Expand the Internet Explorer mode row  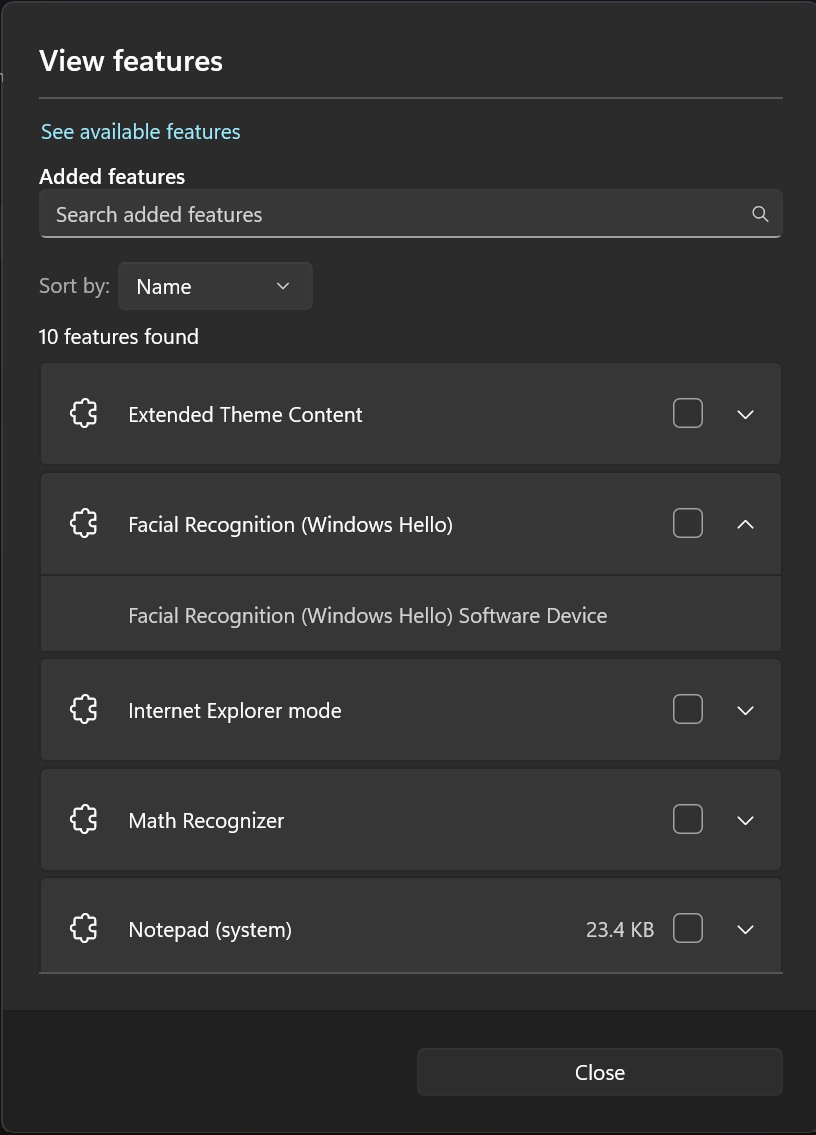point(745,709)
